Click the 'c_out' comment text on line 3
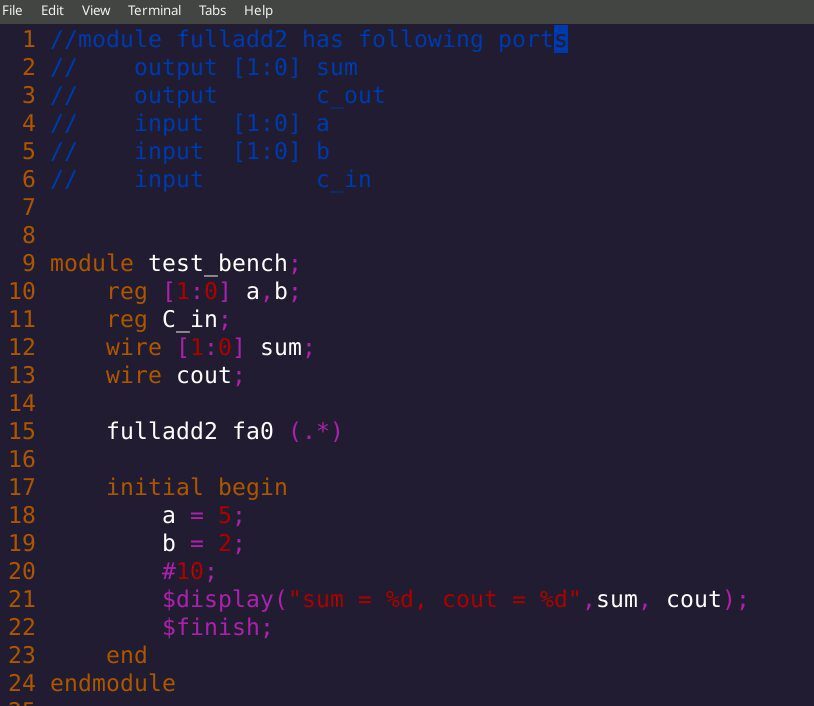The height and width of the screenshot is (706, 814). [x=350, y=96]
